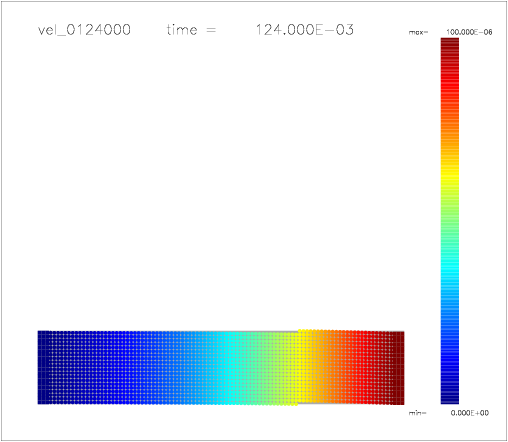508x442 pixels.
Task: Click the "min=" text beside colorbar
Action: (x=418, y=413)
